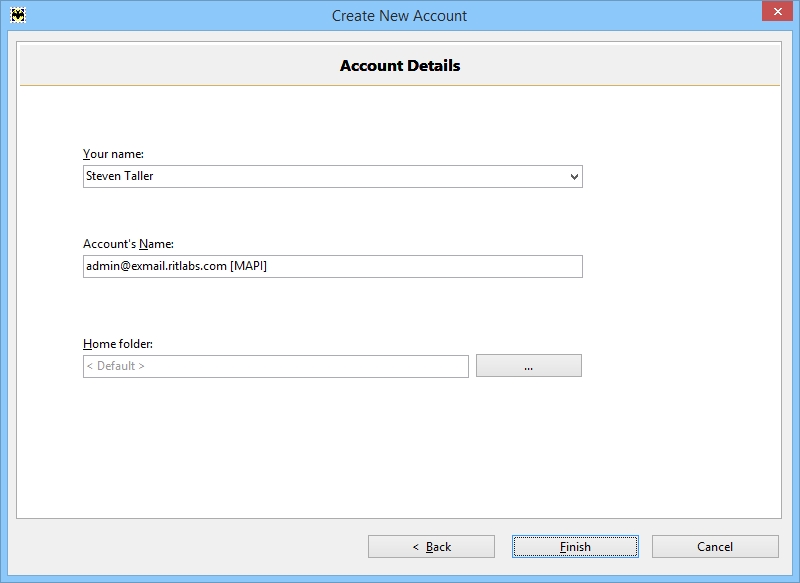Click "admin@email.ritlabs.com" text in Account's Name
The image size is (800, 583).
pyautogui.click(x=156, y=266)
